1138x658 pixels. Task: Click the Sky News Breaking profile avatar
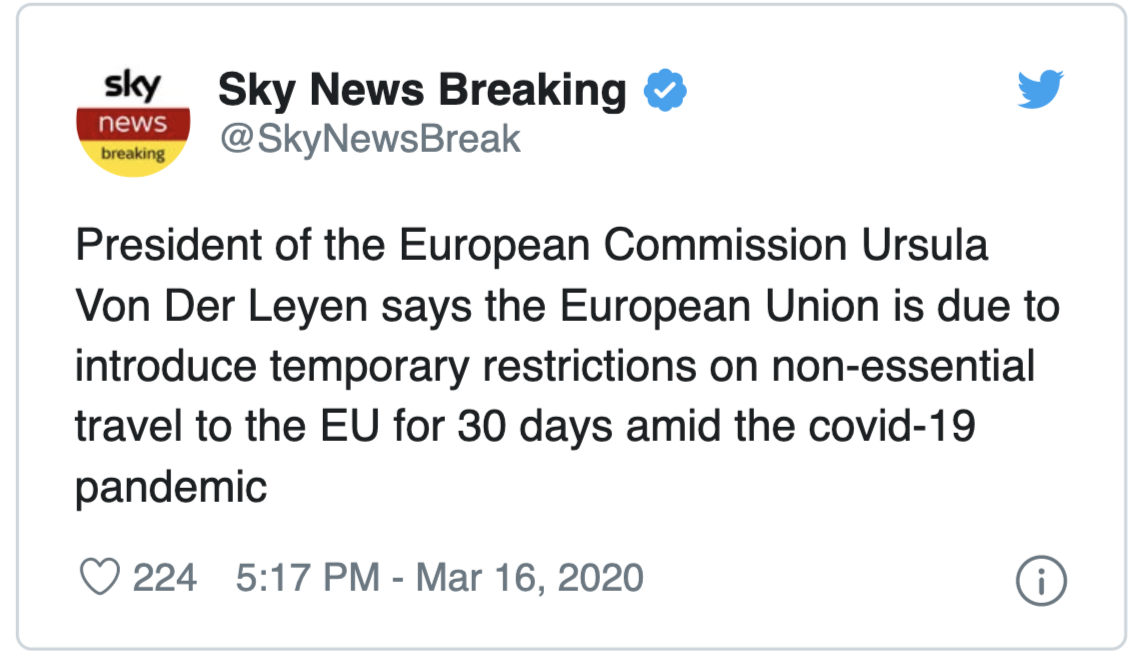pyautogui.click(x=134, y=124)
